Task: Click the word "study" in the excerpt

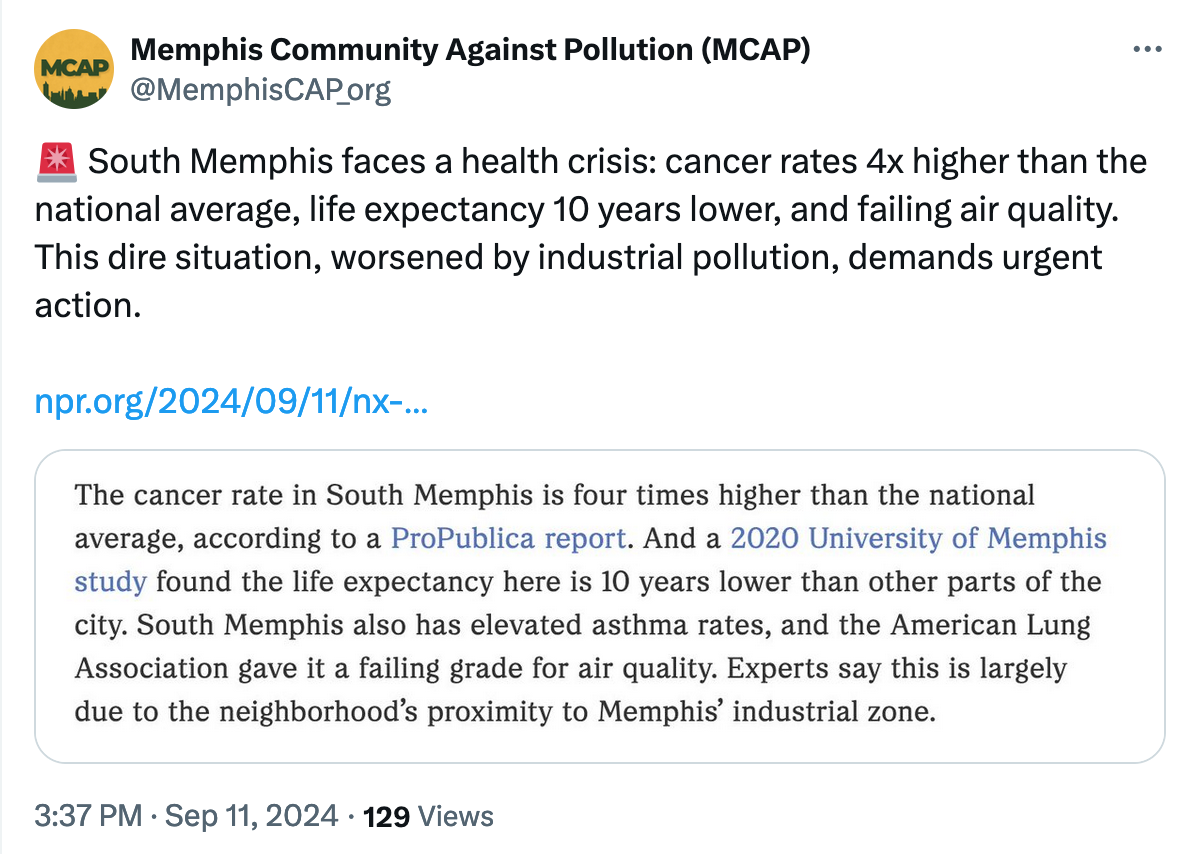Action: tap(110, 581)
